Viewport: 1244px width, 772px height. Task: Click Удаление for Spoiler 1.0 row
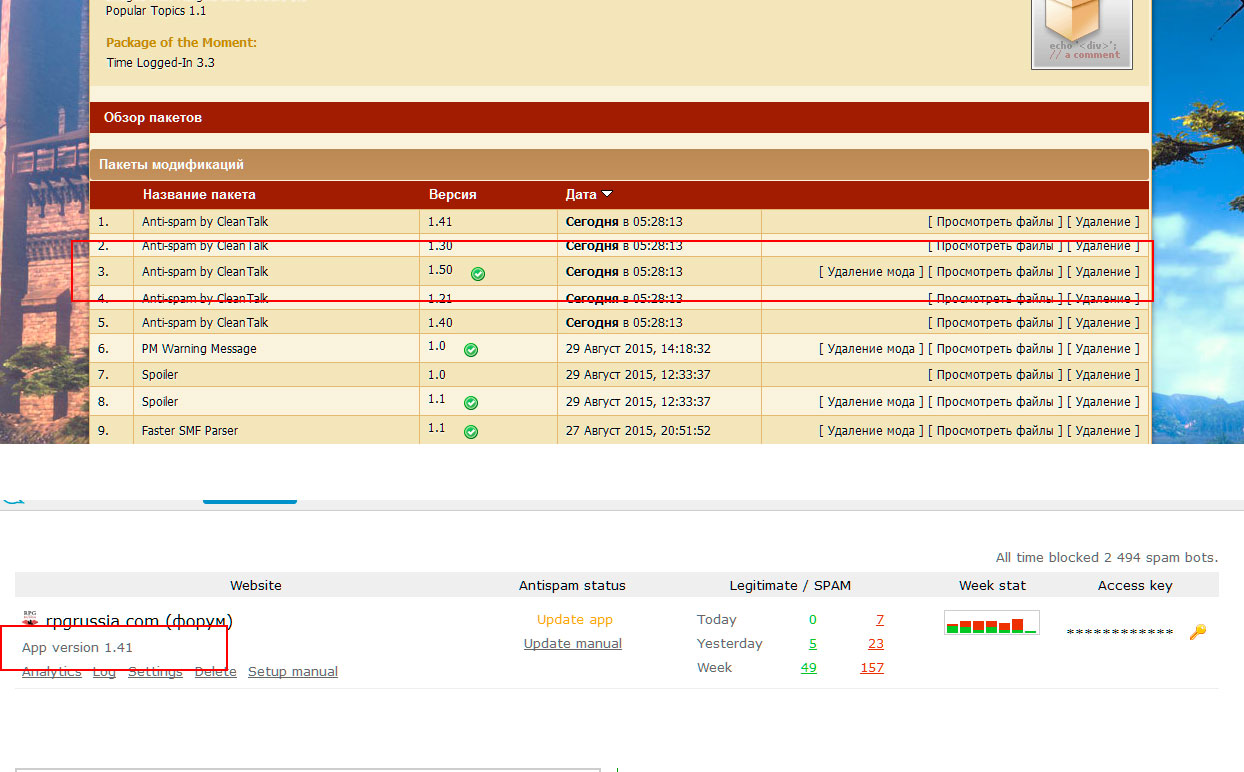(x=1103, y=374)
